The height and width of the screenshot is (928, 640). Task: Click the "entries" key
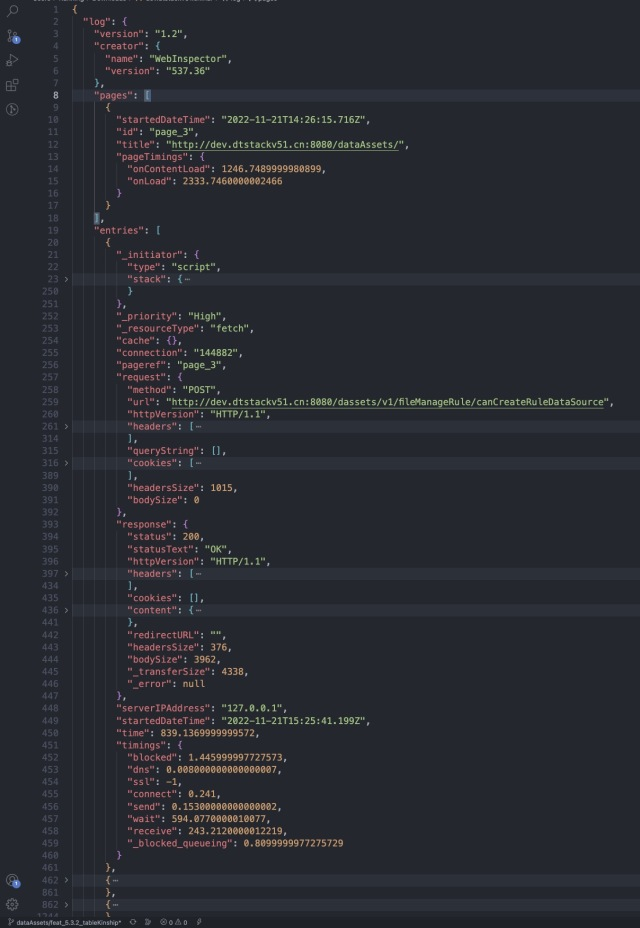[119, 230]
